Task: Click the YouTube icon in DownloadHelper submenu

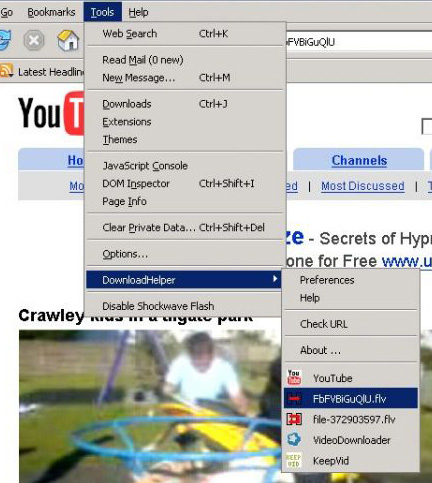Action: tap(294, 378)
